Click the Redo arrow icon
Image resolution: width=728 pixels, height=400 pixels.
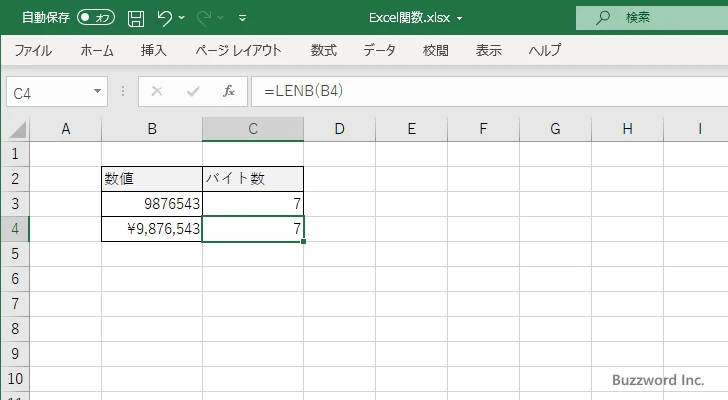pos(204,18)
